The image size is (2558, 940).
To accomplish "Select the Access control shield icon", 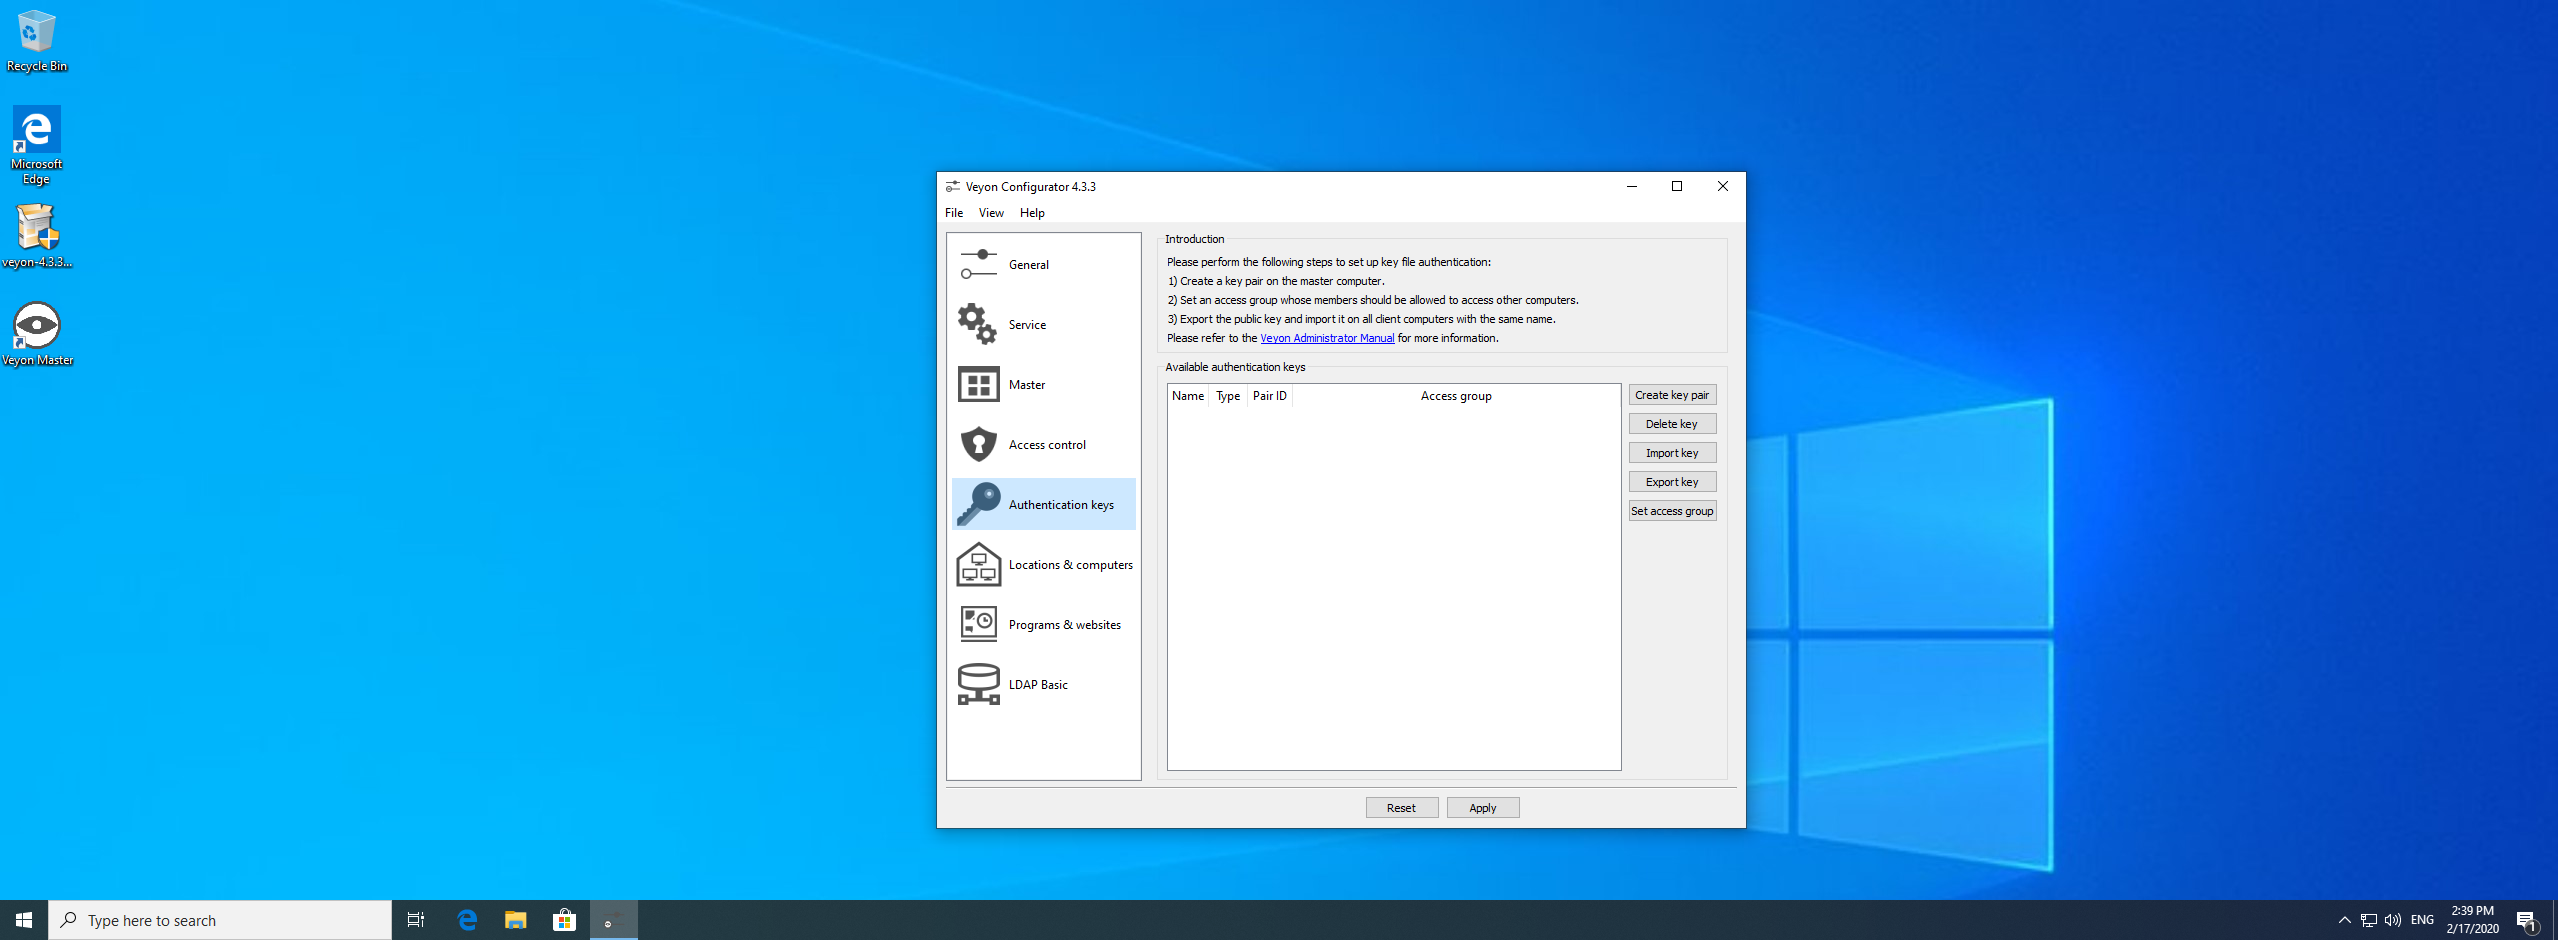I will (x=978, y=444).
